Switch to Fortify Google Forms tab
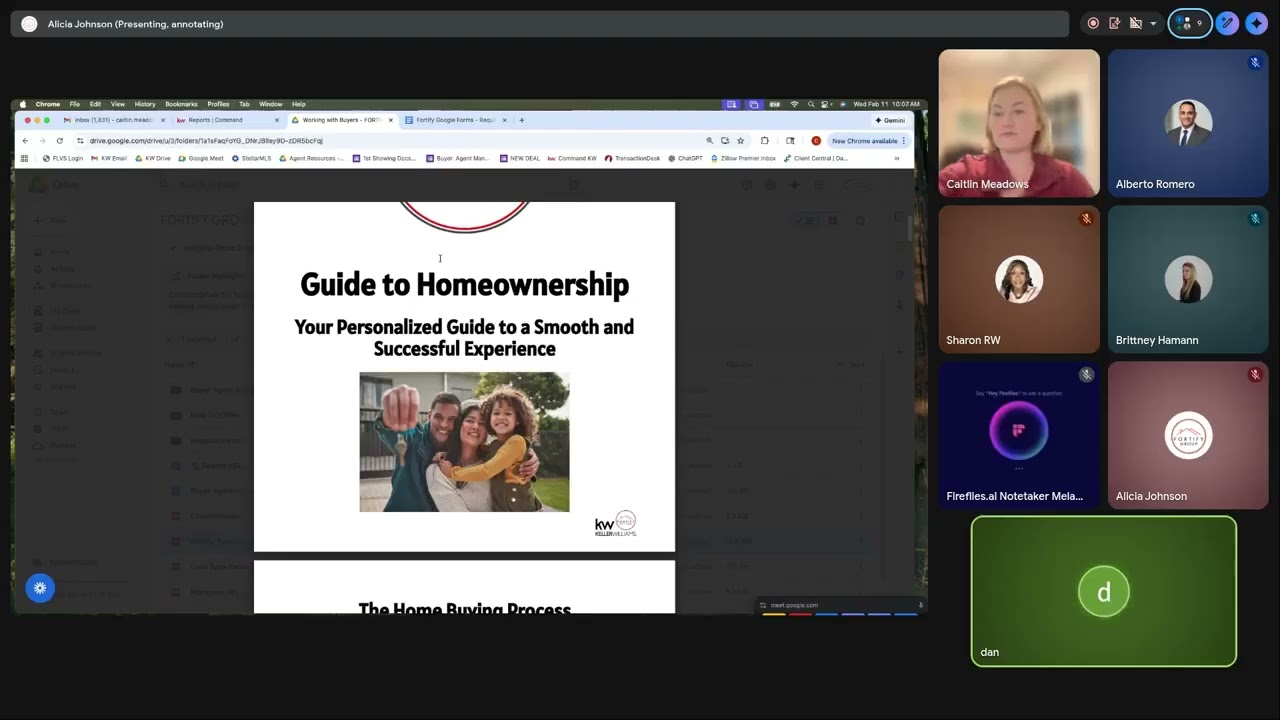The height and width of the screenshot is (720, 1280). 455,120
